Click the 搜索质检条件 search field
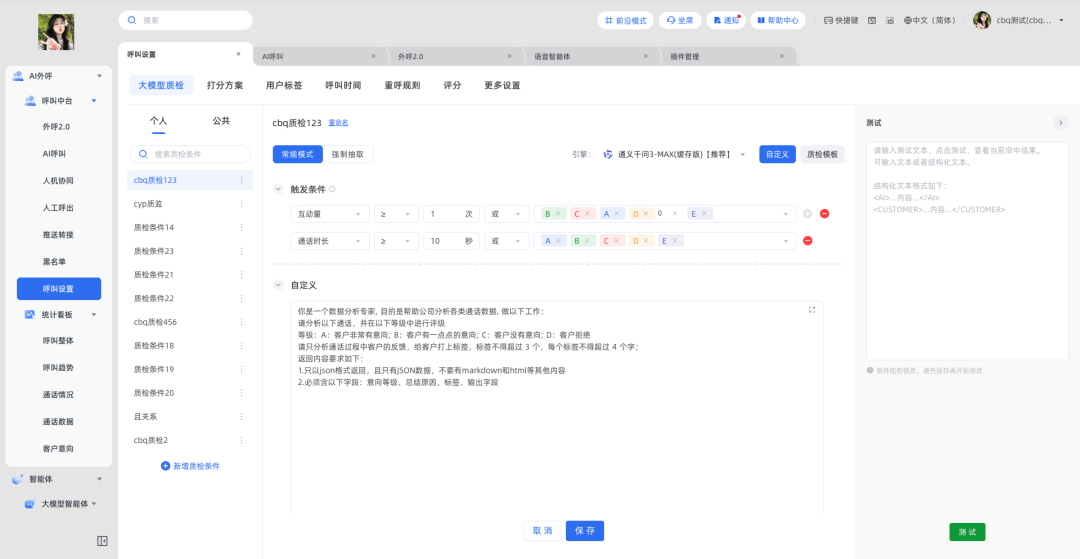This screenshot has height=559, width=1080. (190, 155)
